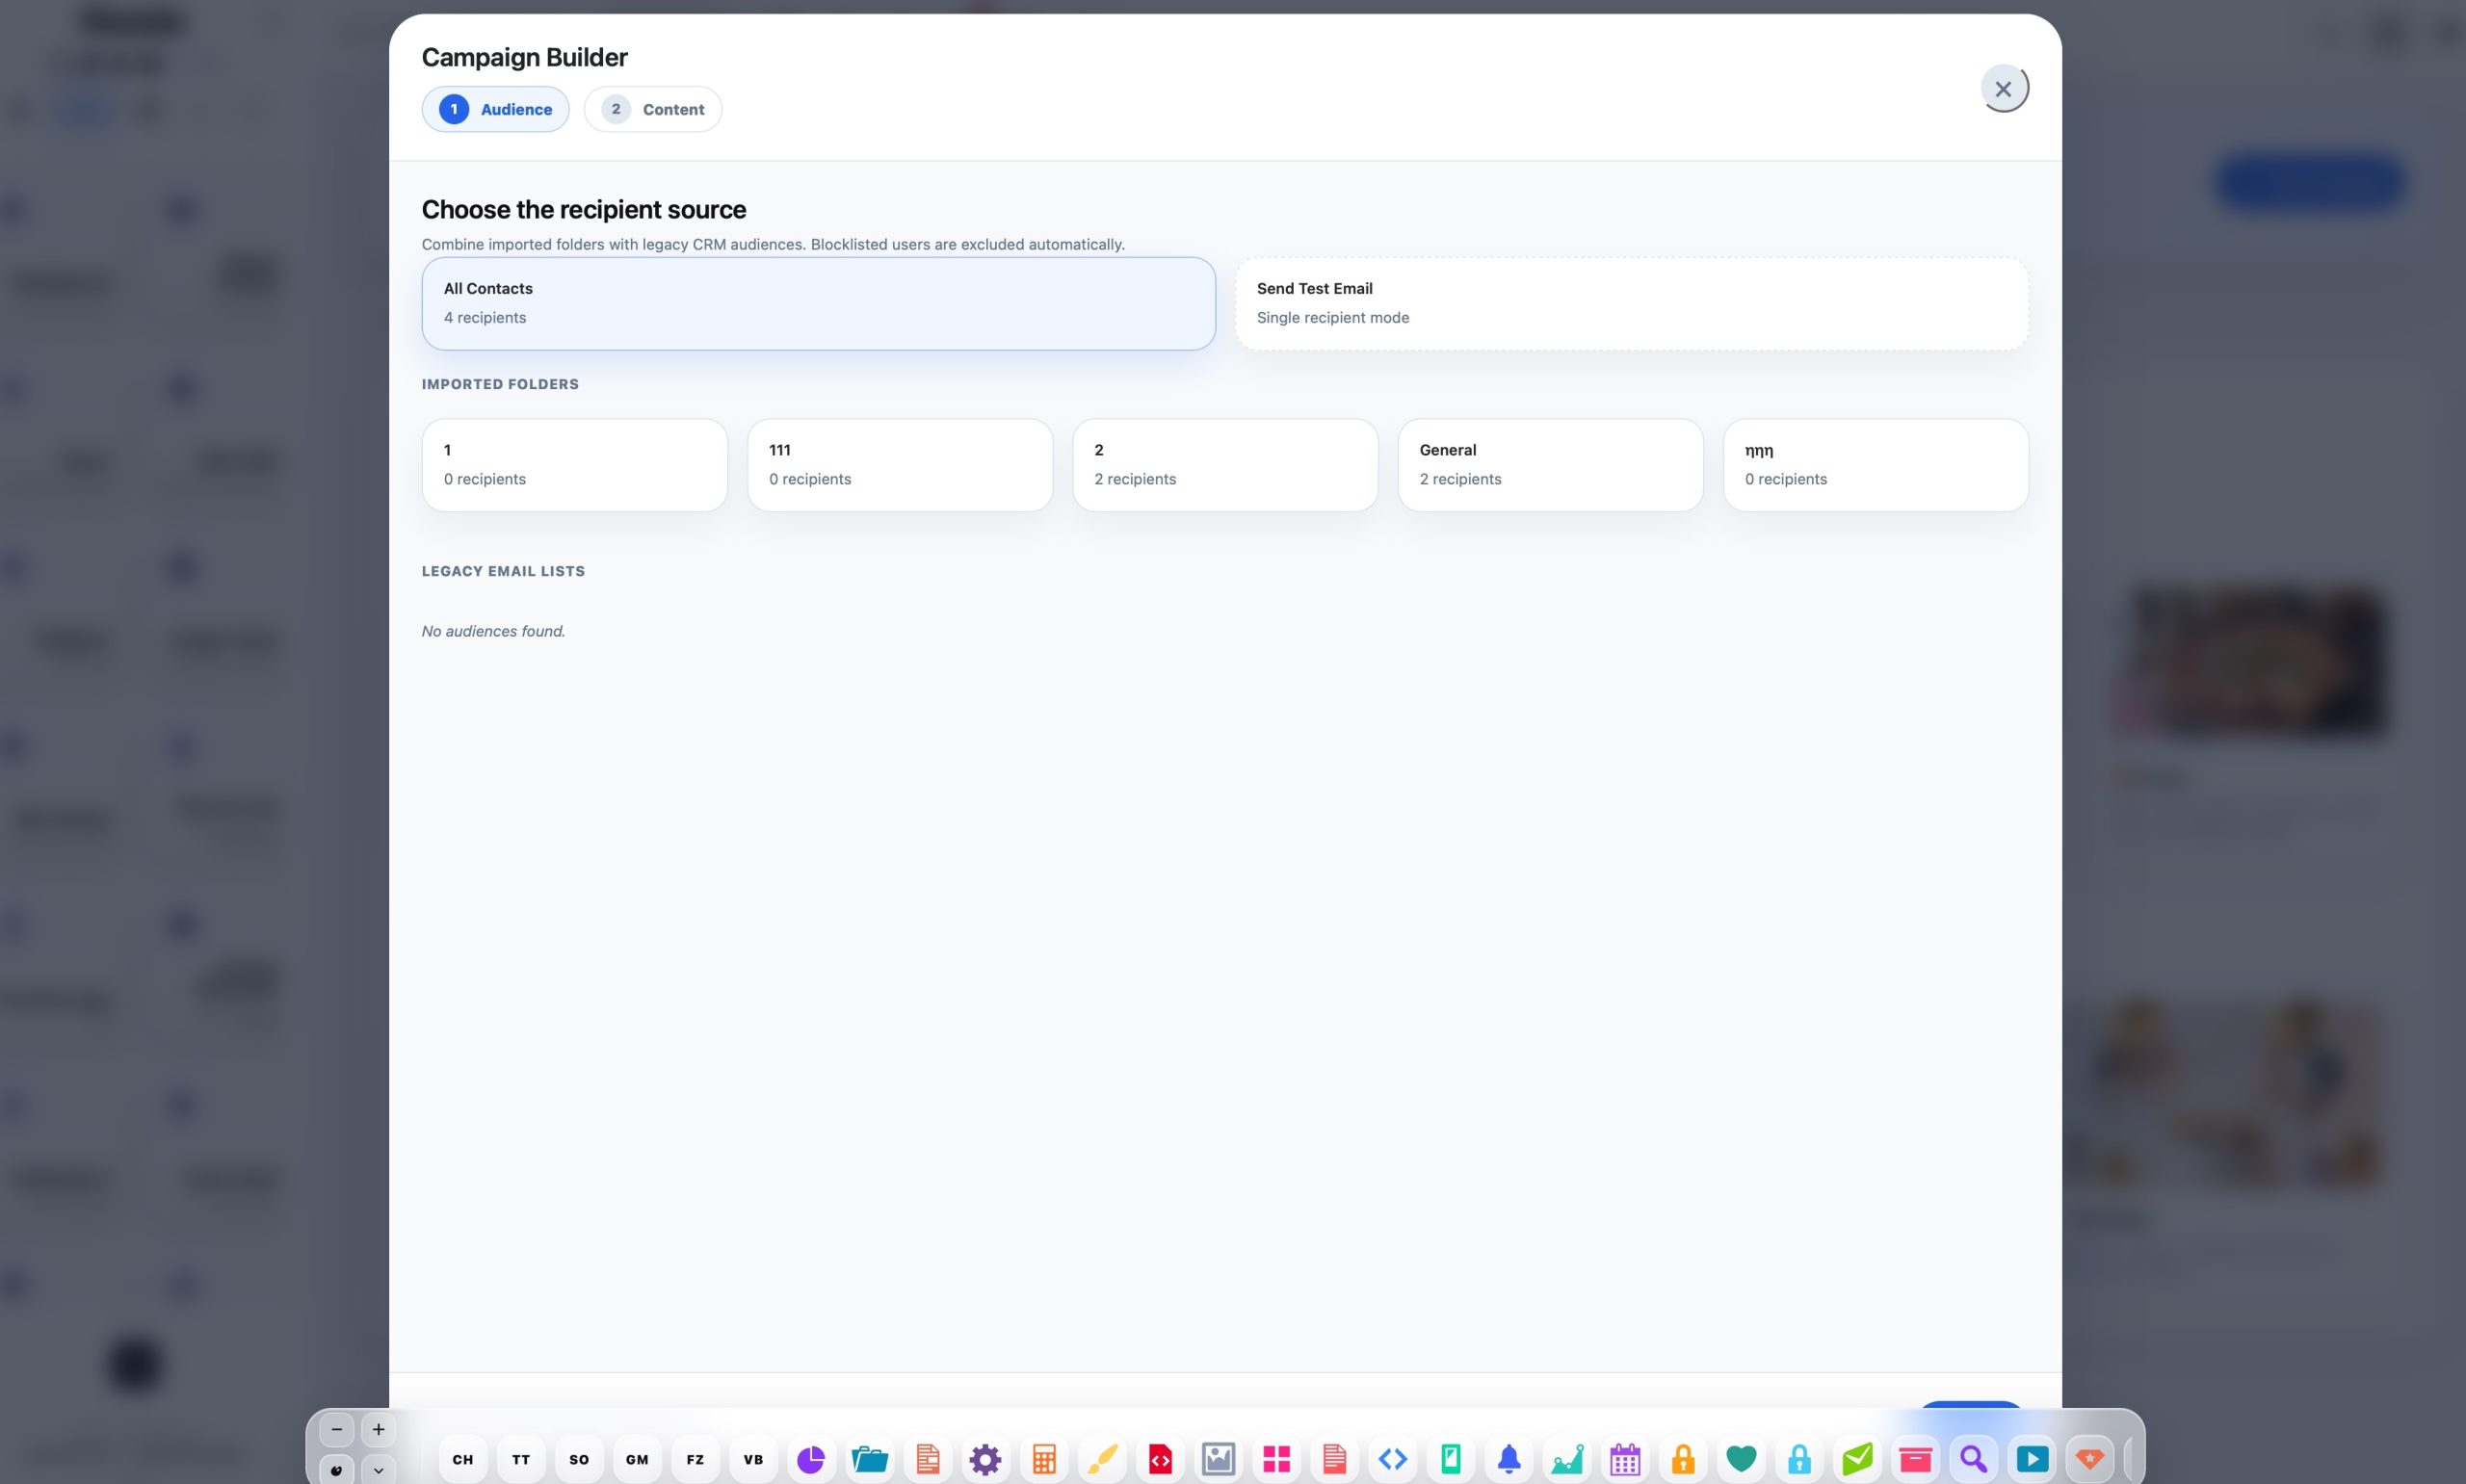Open the blue bell notifications dock icon
This screenshot has width=2466, height=1484.
tap(1509, 1459)
